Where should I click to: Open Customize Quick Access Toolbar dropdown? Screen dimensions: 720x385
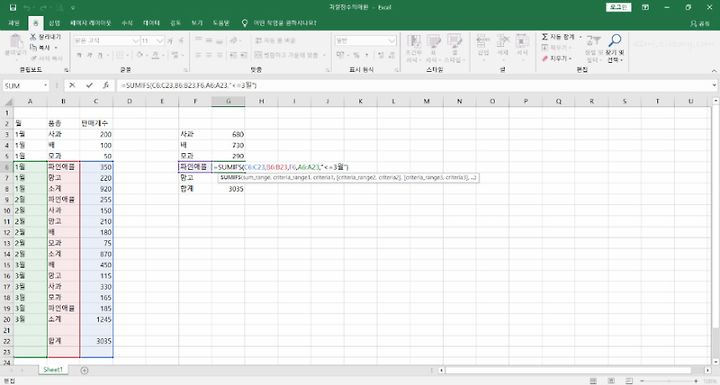[x=73, y=7]
